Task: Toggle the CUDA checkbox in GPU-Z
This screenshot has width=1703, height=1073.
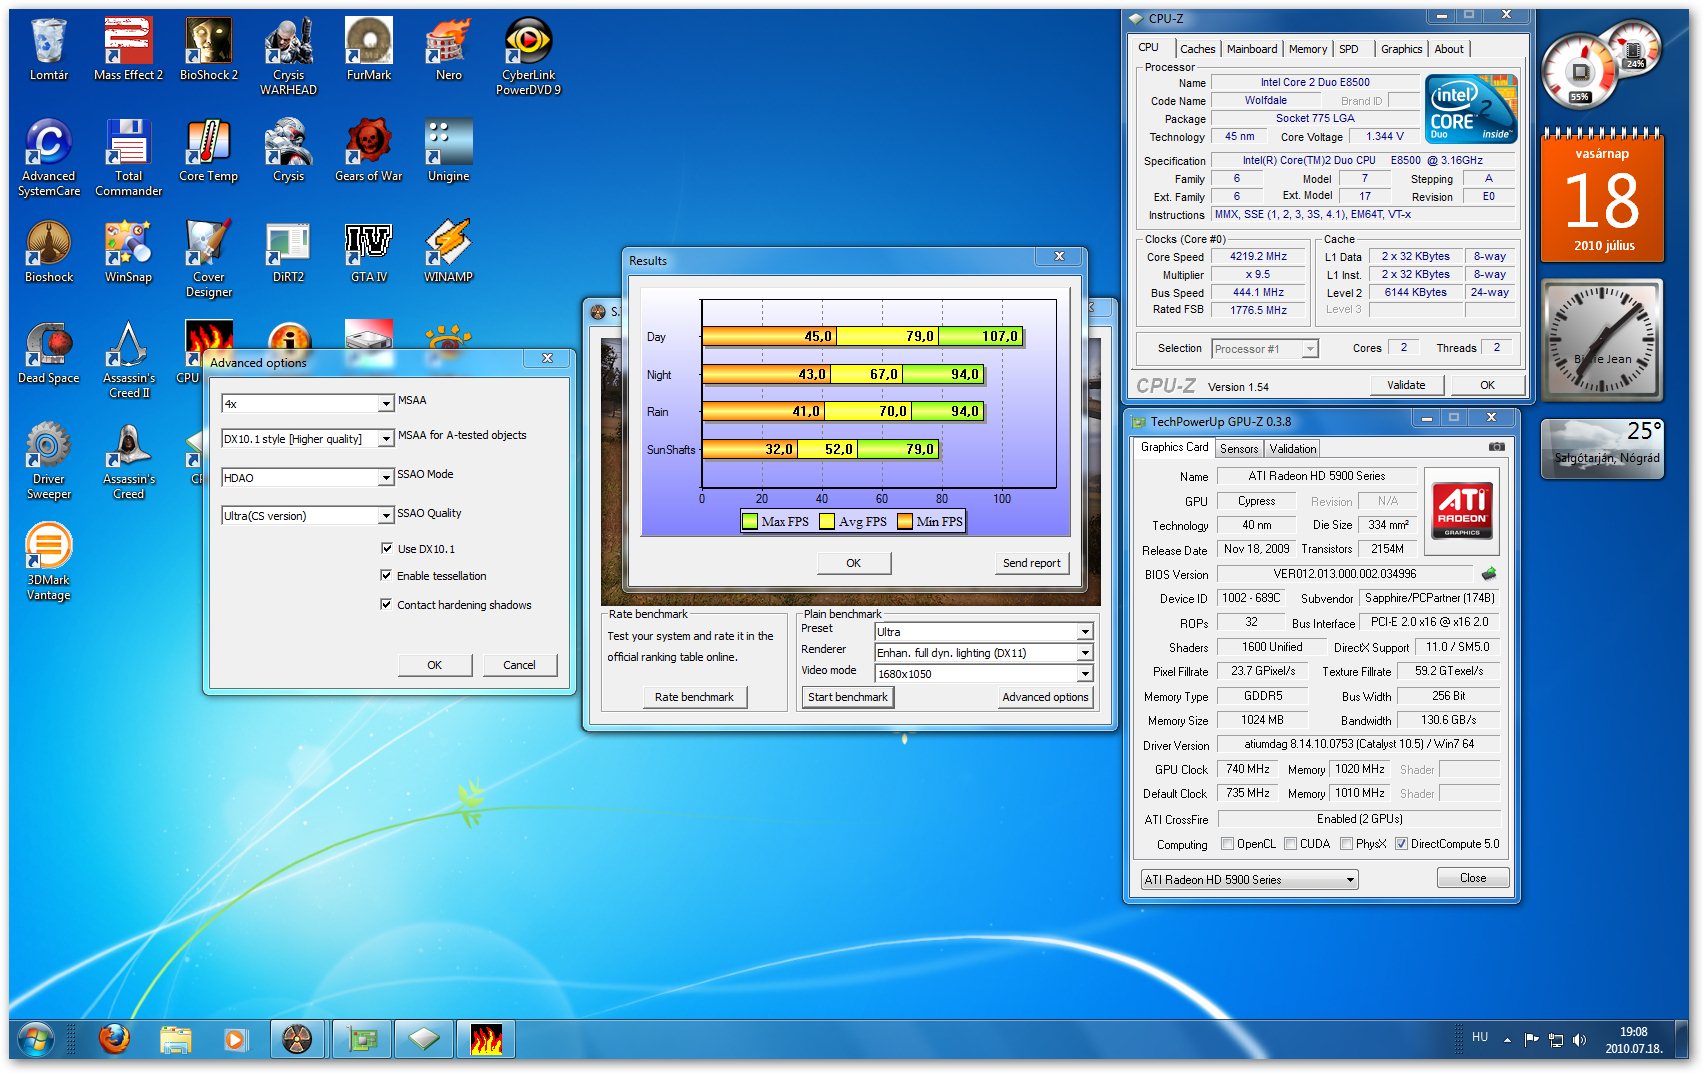Action: (1290, 844)
